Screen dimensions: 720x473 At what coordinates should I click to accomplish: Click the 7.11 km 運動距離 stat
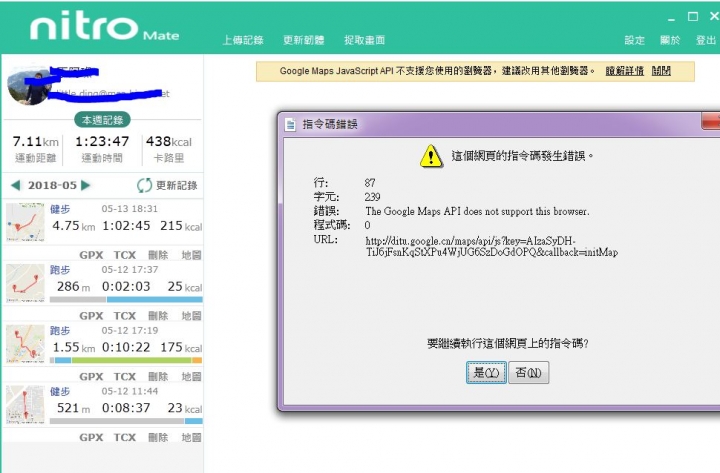(x=35, y=149)
